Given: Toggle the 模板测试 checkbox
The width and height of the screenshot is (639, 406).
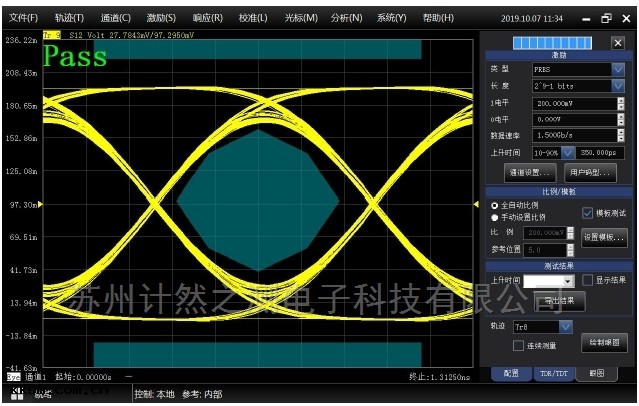Looking at the screenshot, I should tap(587, 212).
